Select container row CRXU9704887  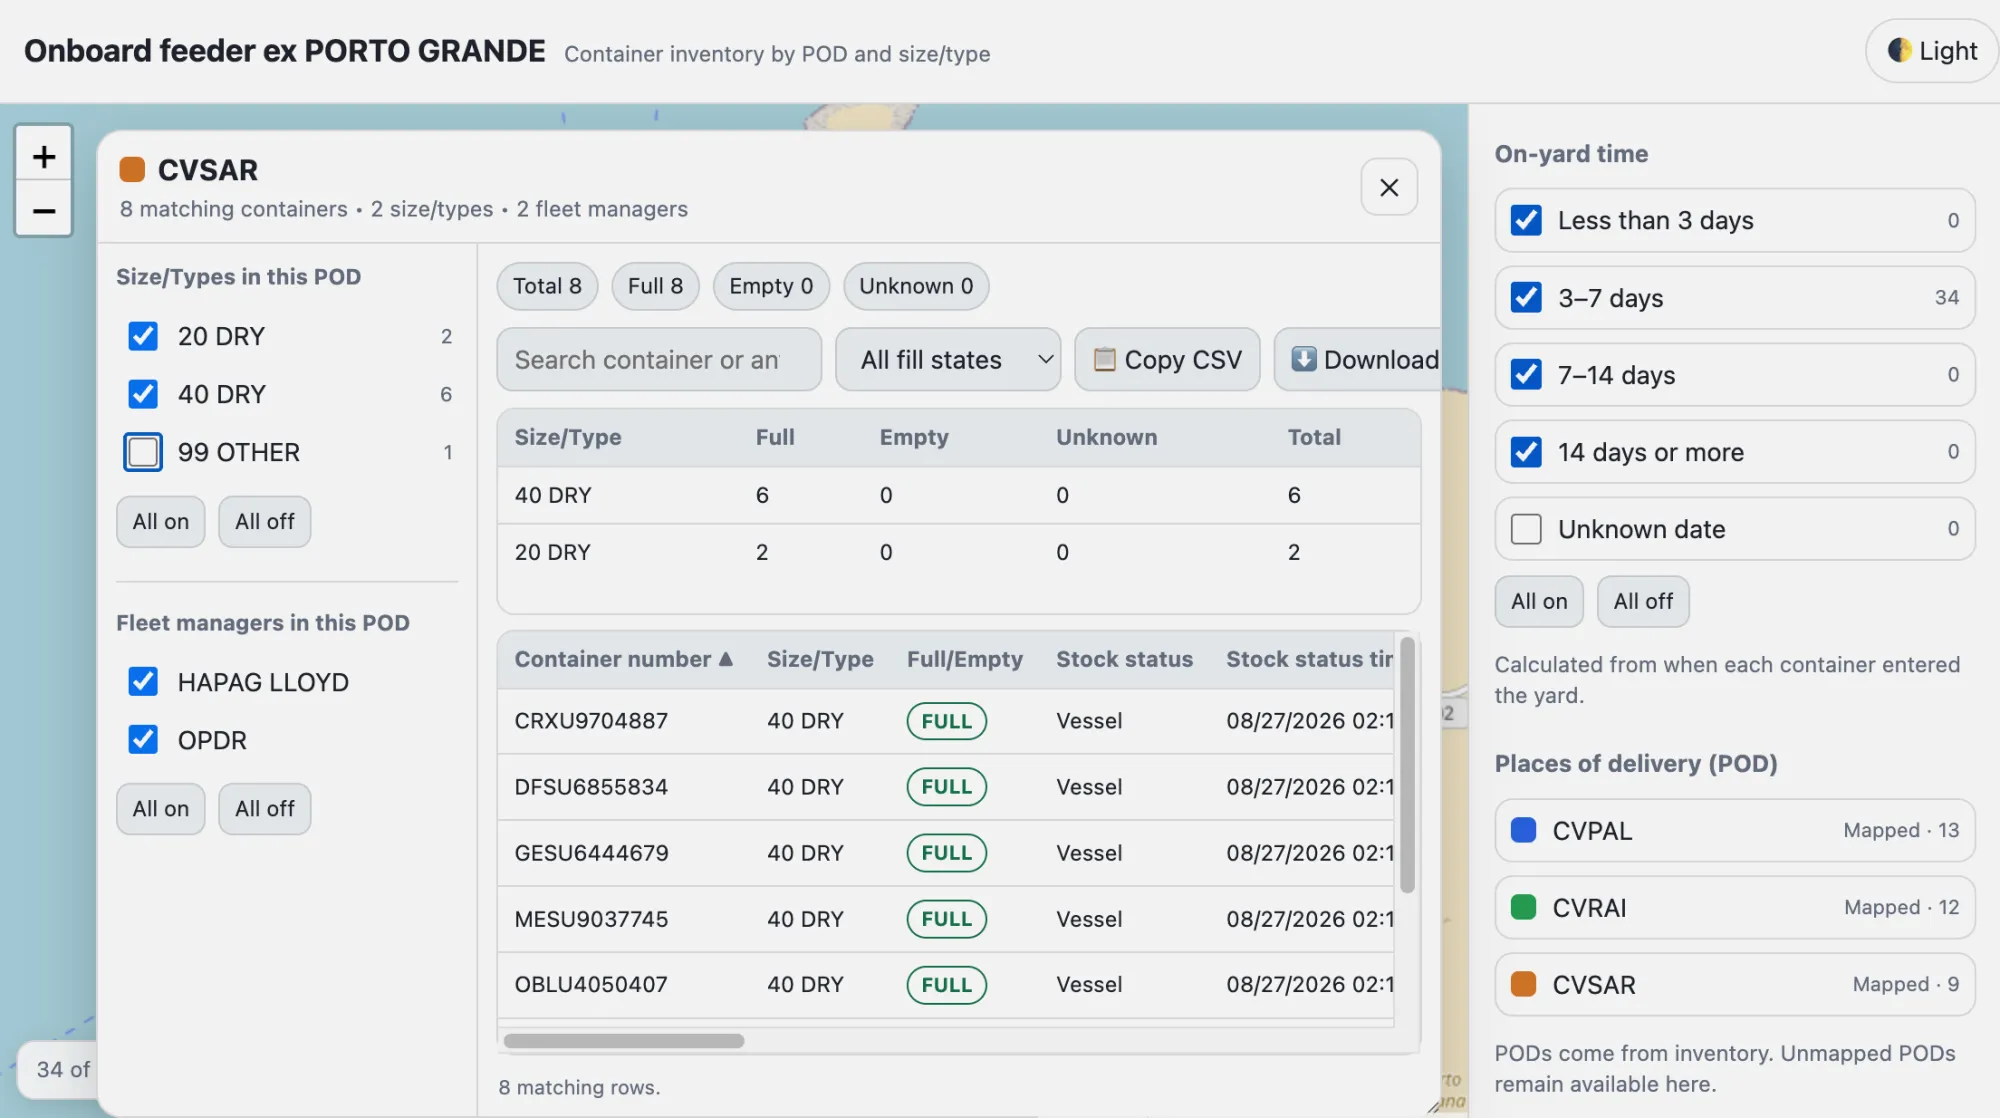click(x=946, y=721)
